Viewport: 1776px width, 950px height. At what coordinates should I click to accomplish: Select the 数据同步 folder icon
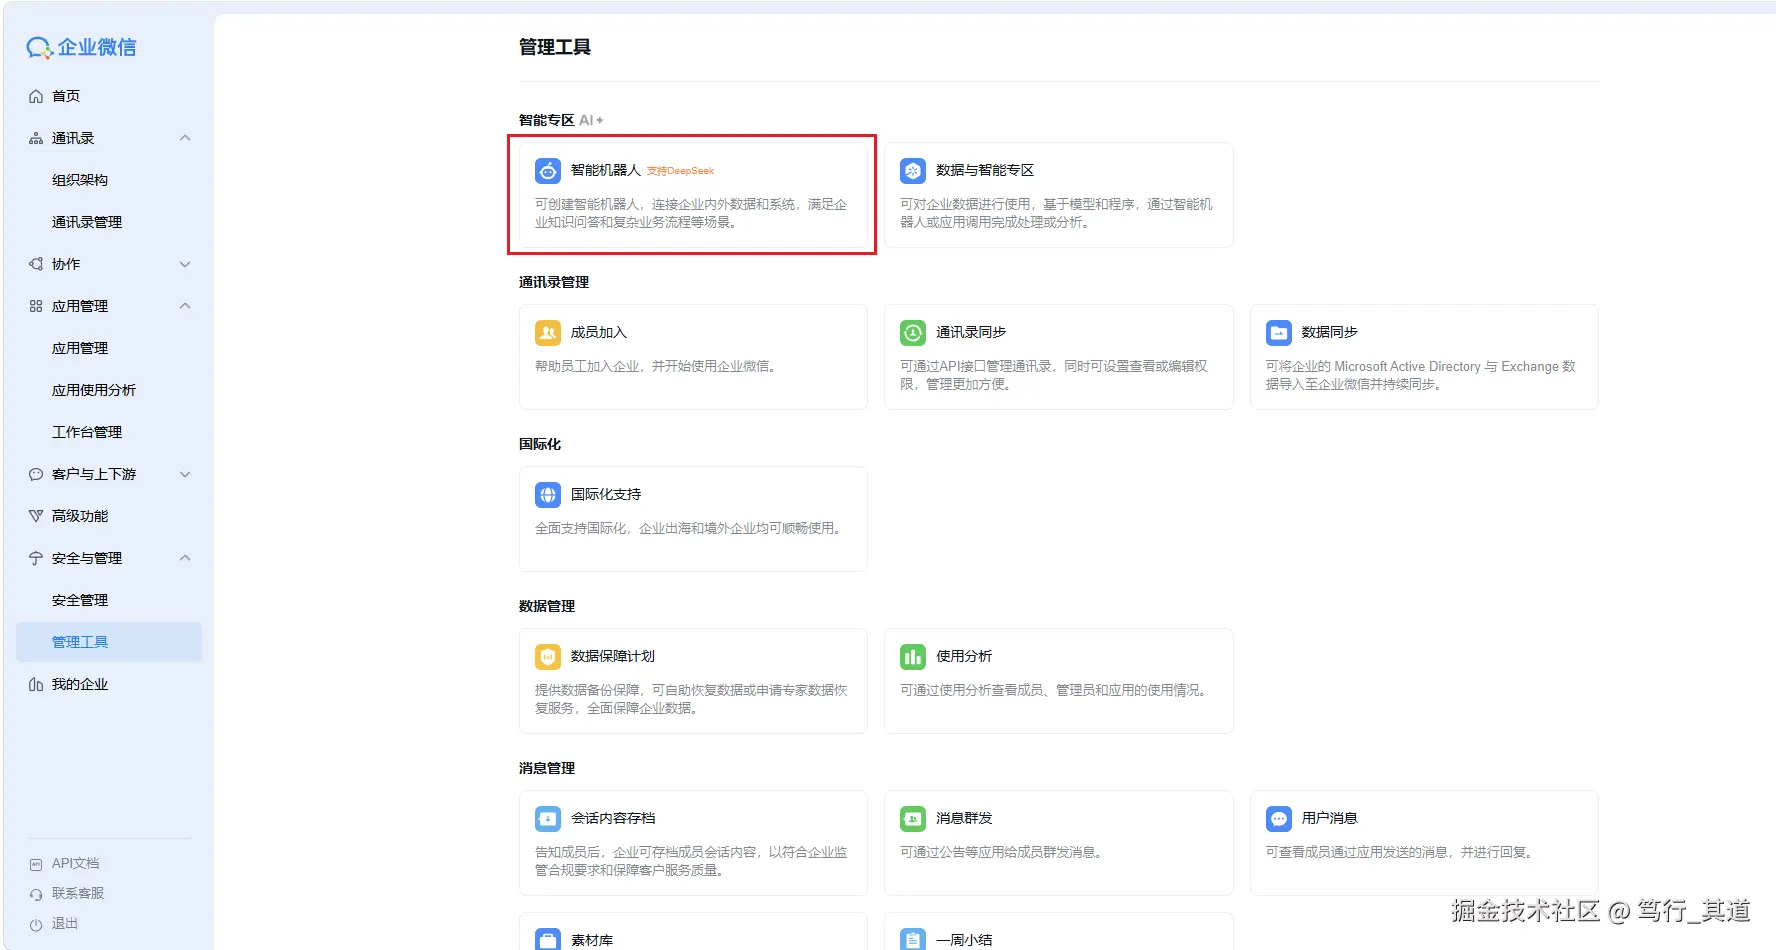(1279, 332)
